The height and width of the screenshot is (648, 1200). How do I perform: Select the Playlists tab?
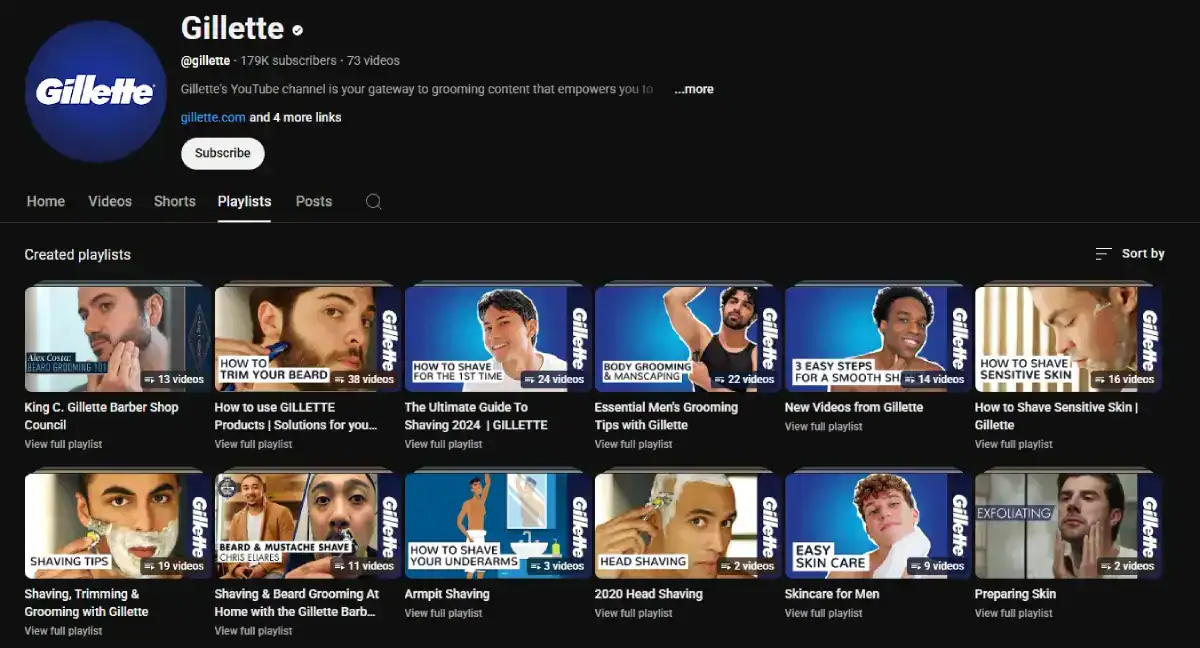[x=244, y=201]
